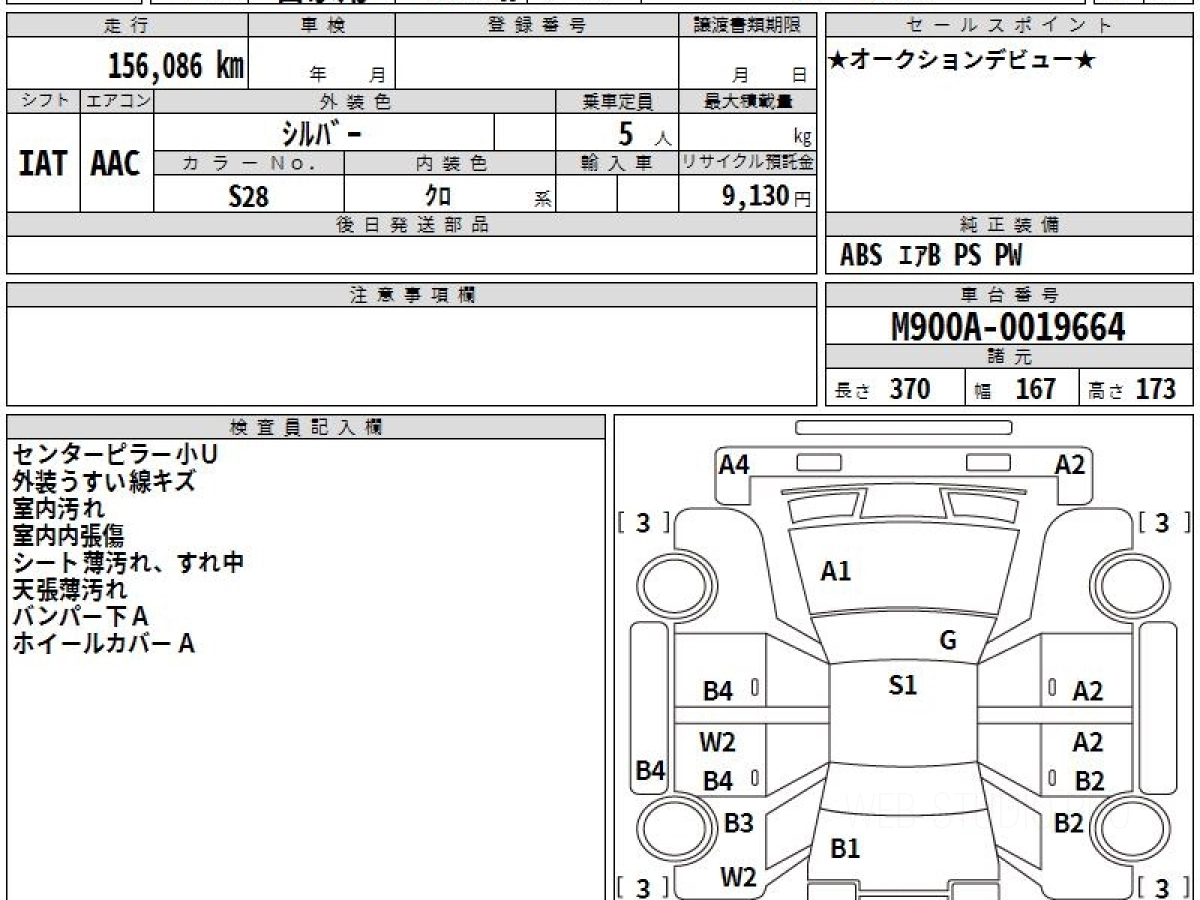1200x900 pixels.
Task: Select inspector note 室内汚れ
Action: pyautogui.click(x=58, y=509)
